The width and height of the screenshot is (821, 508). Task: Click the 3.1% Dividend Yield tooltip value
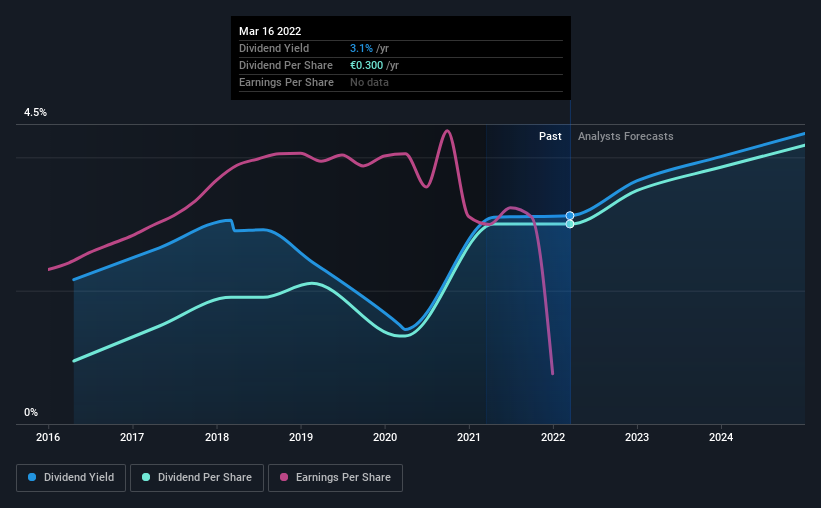[x=361, y=48]
